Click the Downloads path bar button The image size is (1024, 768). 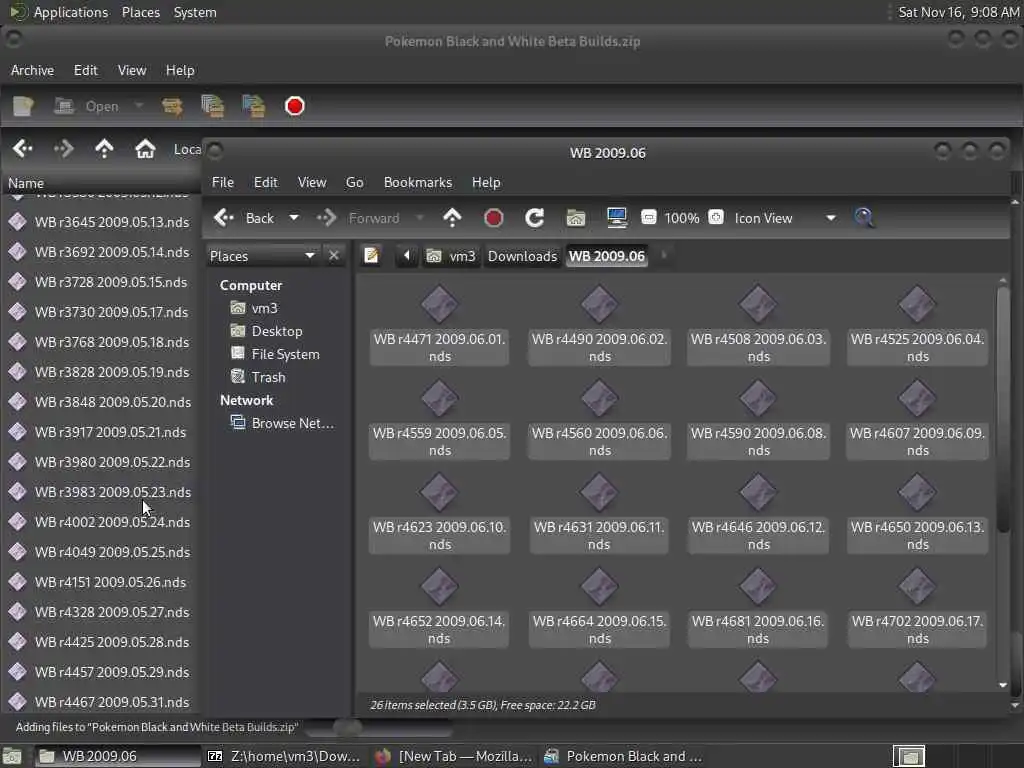pos(522,256)
